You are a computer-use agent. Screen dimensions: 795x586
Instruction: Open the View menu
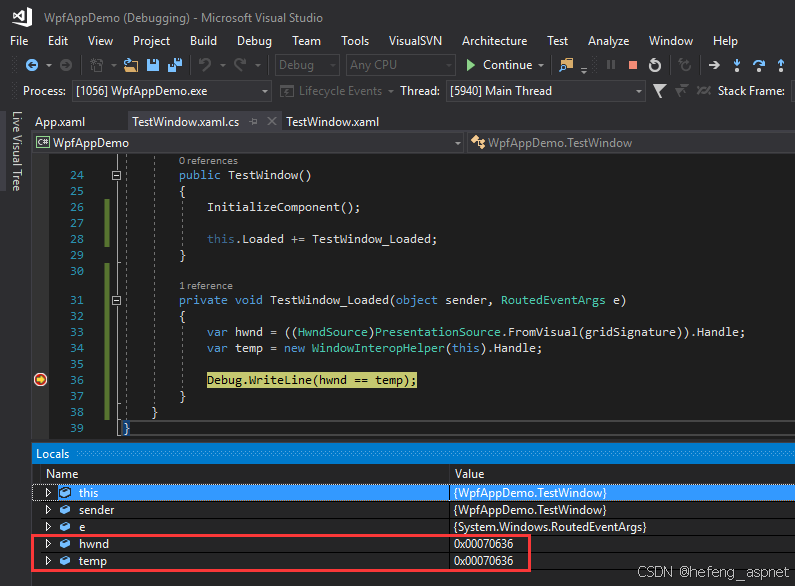pyautogui.click(x=100, y=41)
